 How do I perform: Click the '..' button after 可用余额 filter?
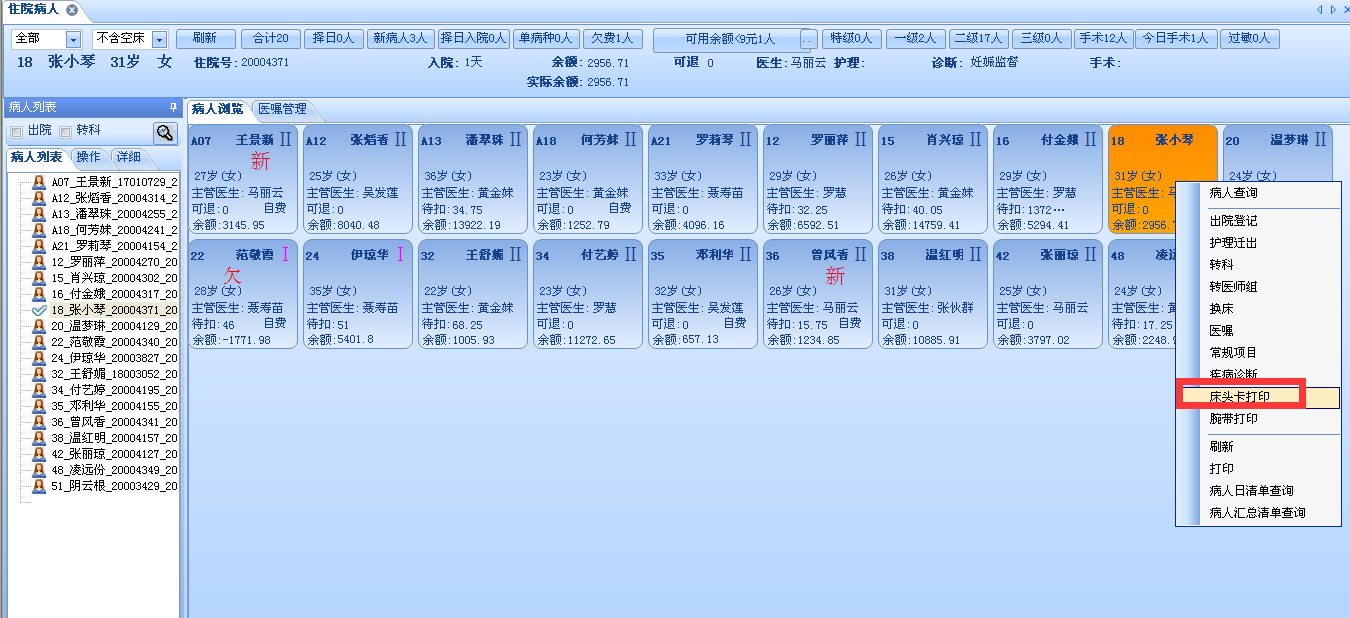click(808, 39)
